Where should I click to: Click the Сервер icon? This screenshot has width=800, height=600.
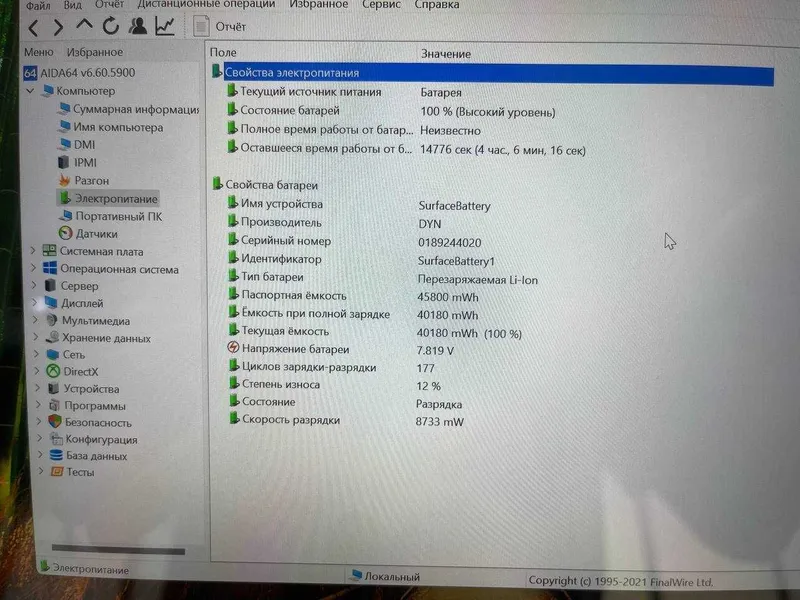50,285
